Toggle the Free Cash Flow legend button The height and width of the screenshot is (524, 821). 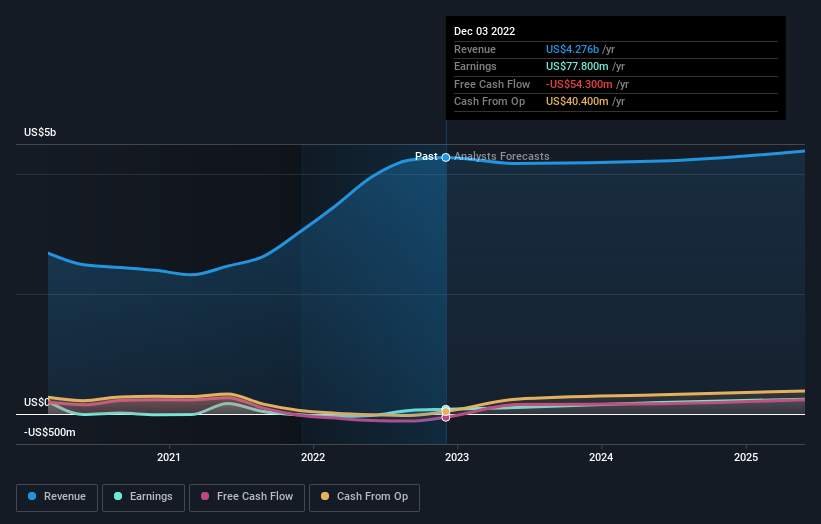coord(247,497)
